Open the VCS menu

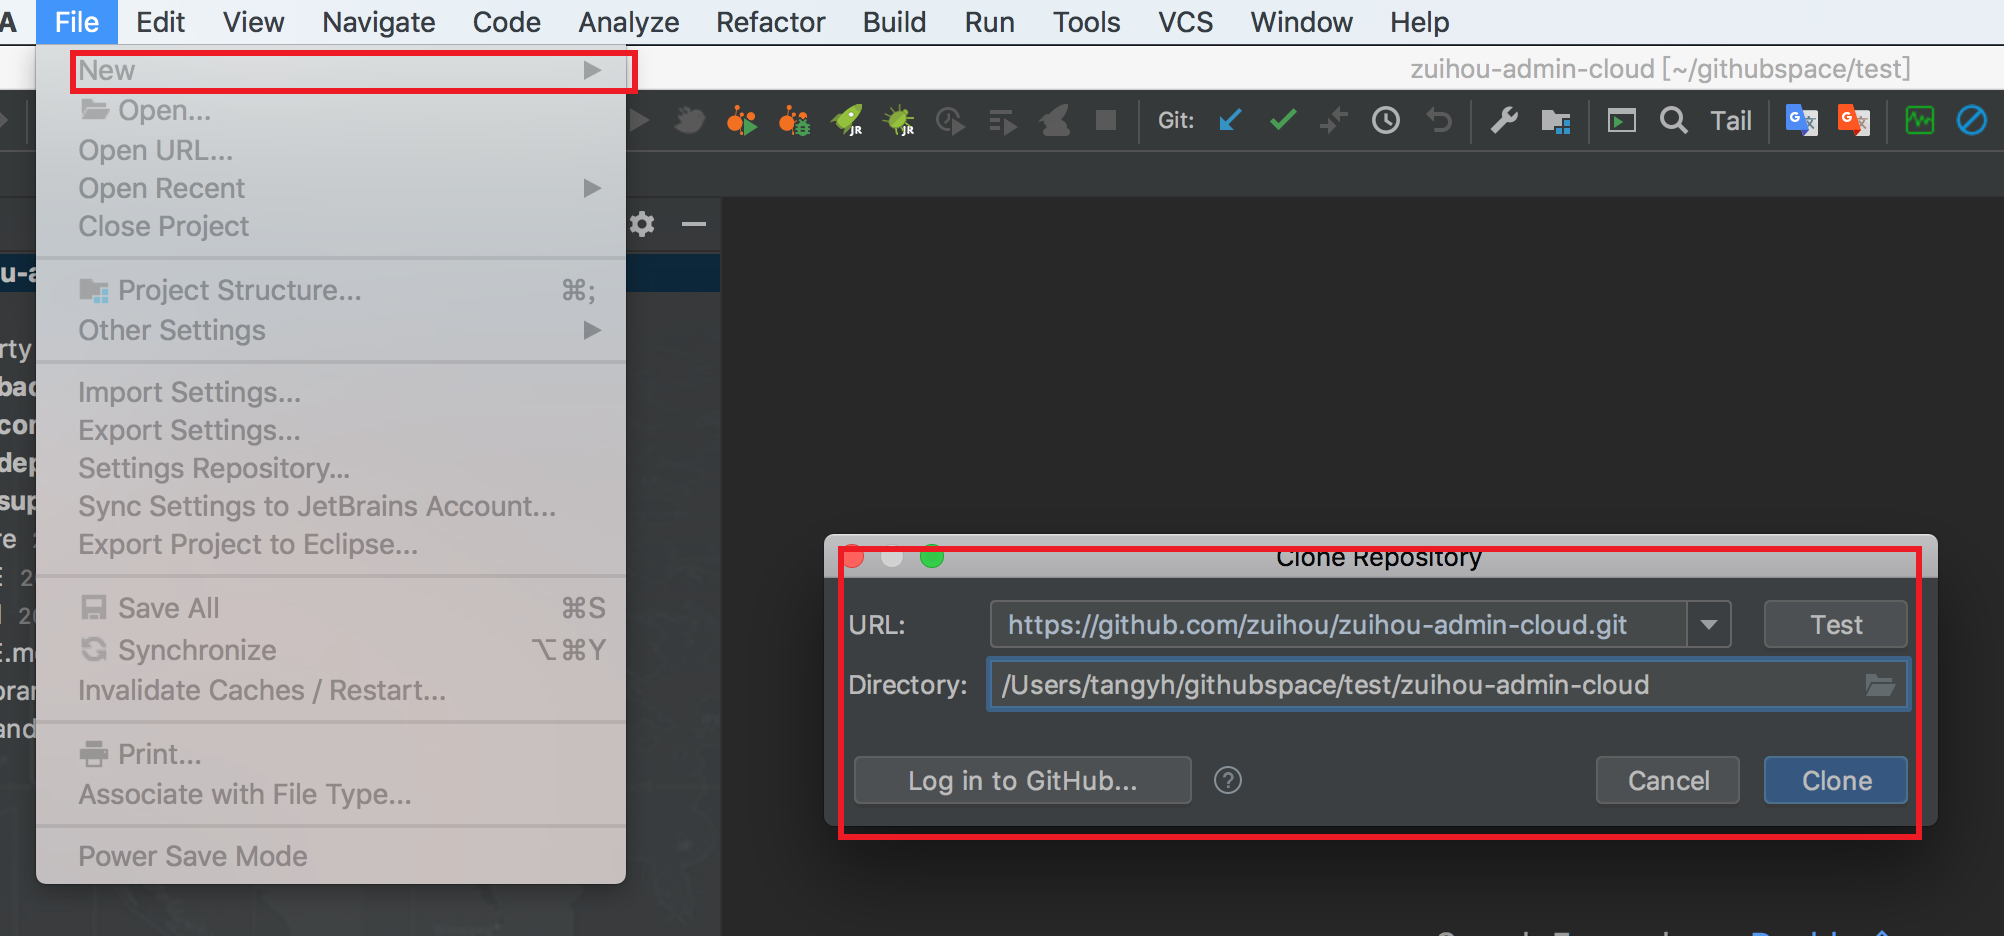pyautogui.click(x=1185, y=22)
